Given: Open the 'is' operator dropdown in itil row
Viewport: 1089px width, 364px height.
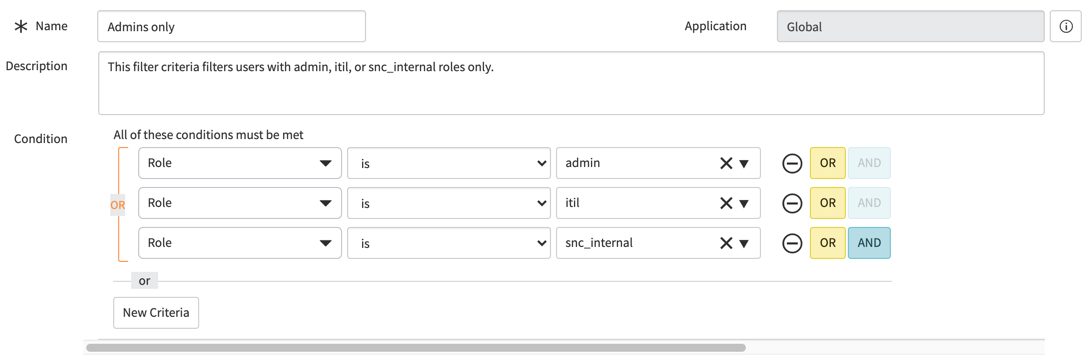Looking at the screenshot, I should pyautogui.click(x=449, y=203).
